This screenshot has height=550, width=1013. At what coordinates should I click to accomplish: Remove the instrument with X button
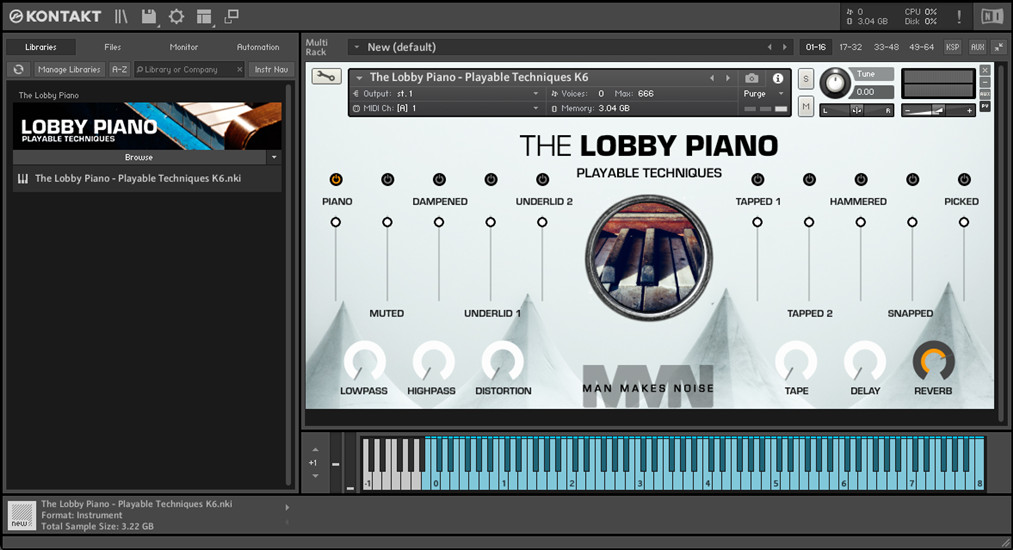pyautogui.click(x=985, y=70)
